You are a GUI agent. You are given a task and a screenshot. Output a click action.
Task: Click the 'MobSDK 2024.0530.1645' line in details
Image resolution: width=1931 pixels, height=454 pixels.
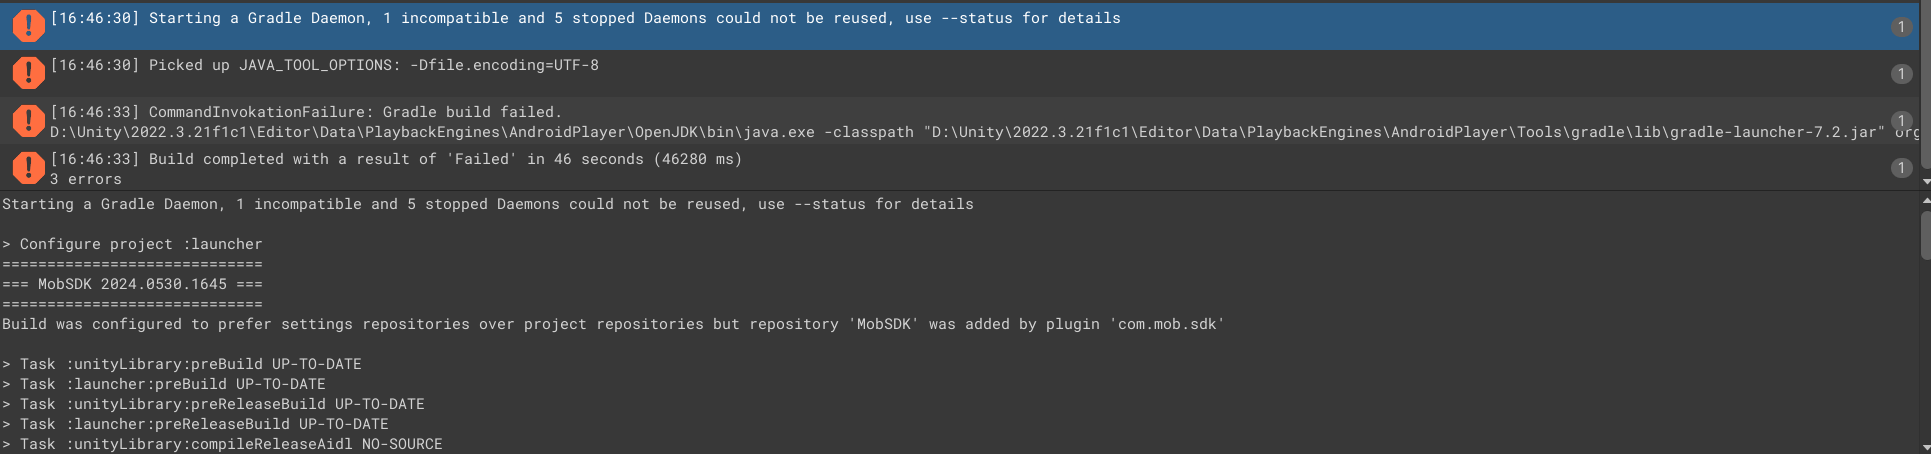[132, 284]
